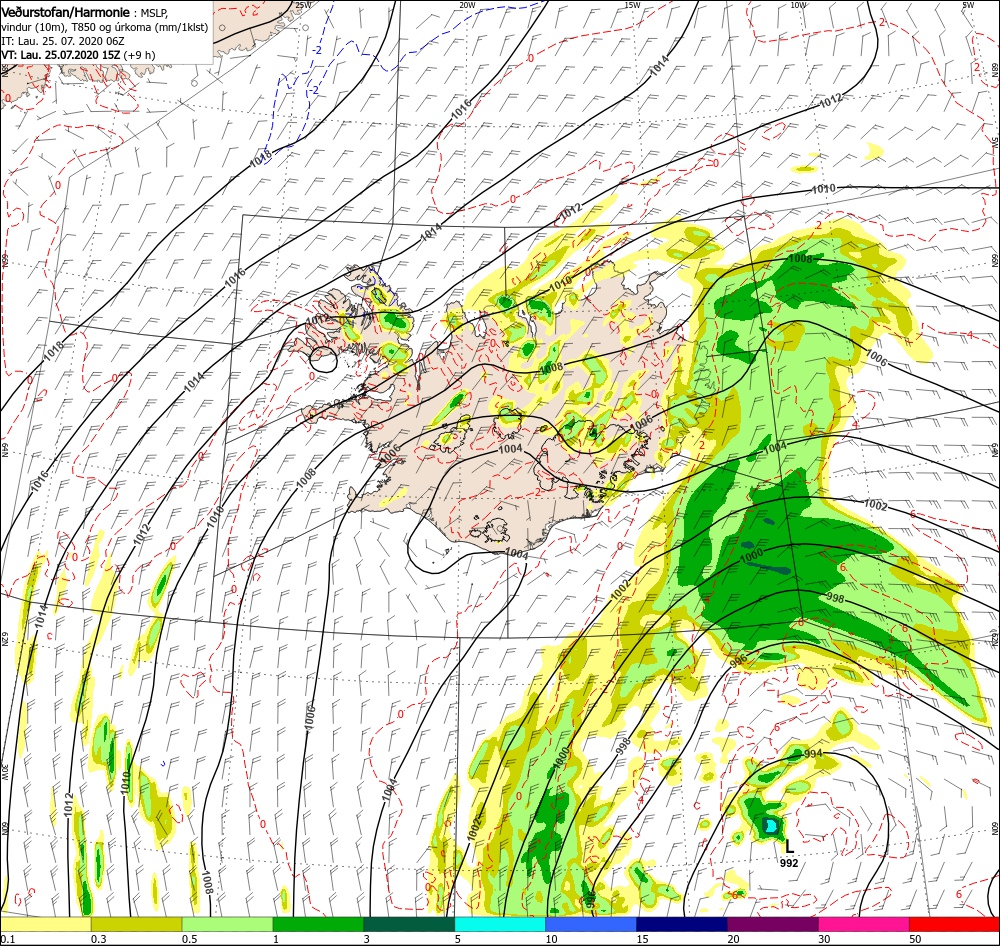Click the red 50 mm legend swatch
Screen dimensions: 1000x946
955,924
